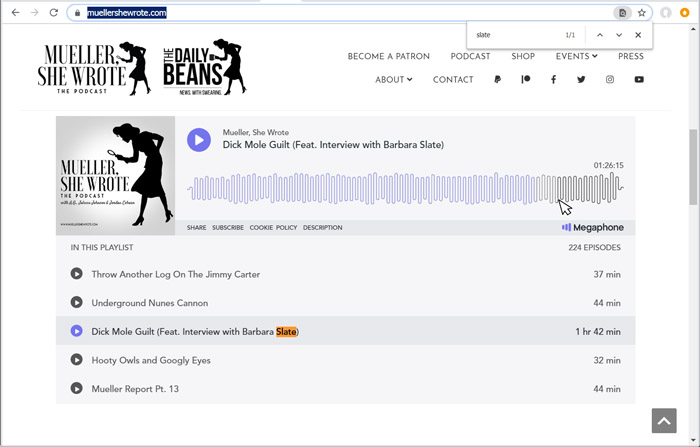
Task: Bookmark this page with the star icon
Action: point(642,13)
